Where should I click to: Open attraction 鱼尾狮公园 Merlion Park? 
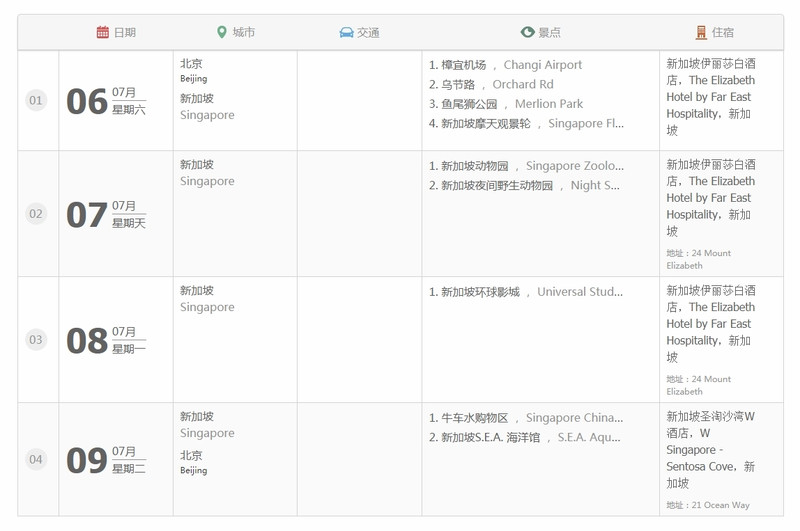pos(506,104)
